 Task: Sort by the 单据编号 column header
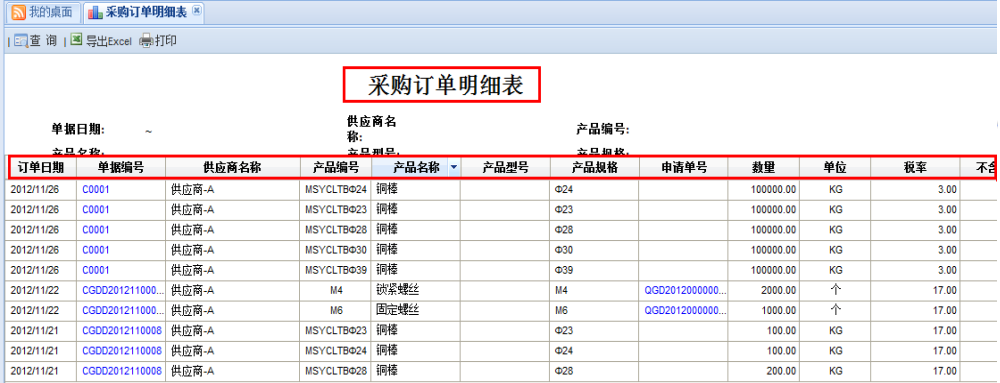pyautogui.click(x=121, y=168)
